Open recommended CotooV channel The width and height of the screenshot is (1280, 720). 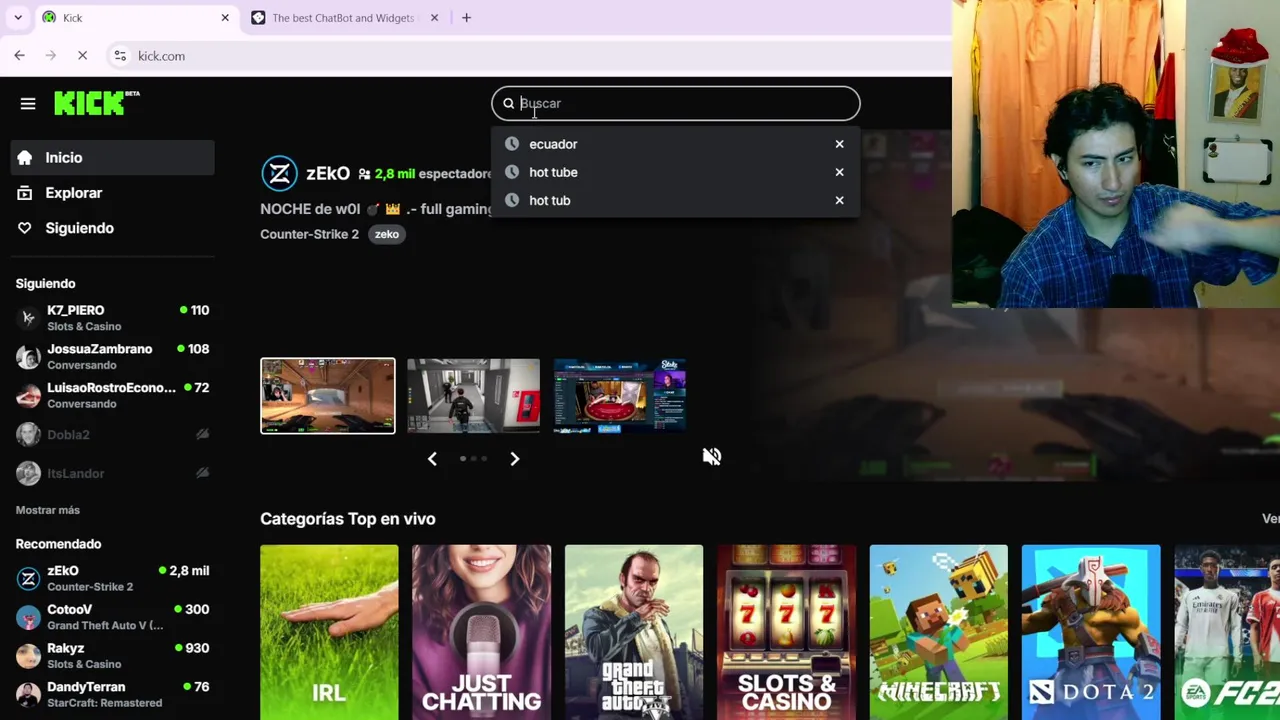112,617
